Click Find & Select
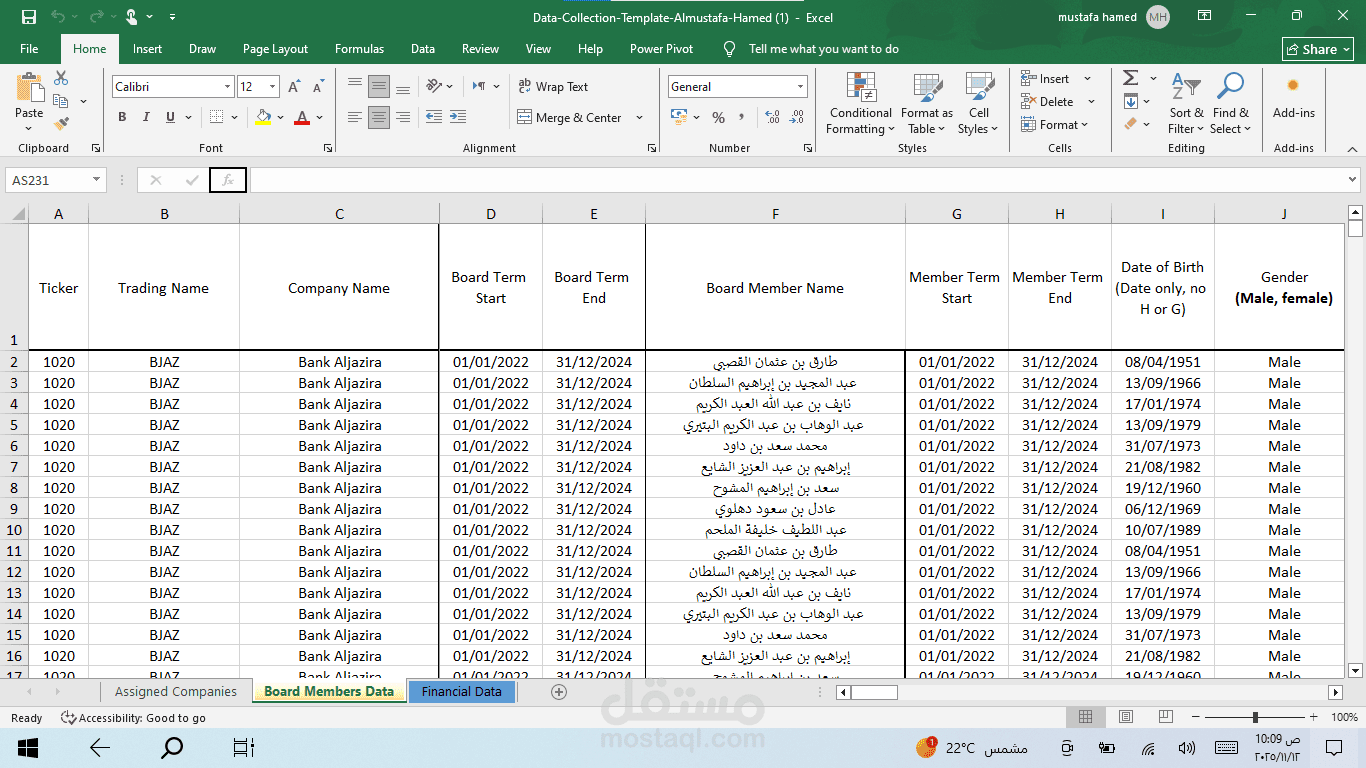1366x768 pixels. click(1230, 103)
